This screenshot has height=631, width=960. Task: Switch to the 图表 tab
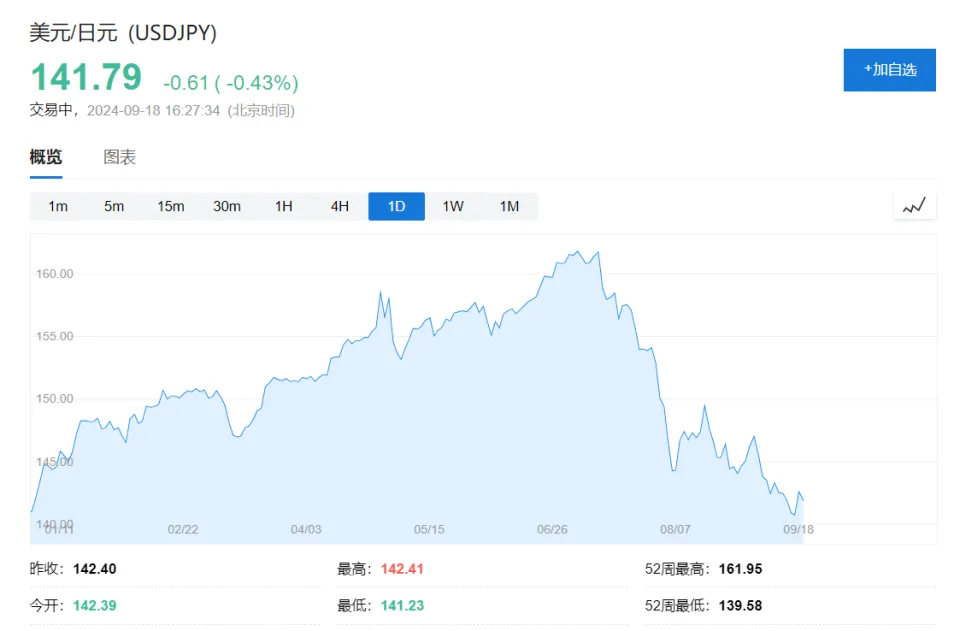(x=120, y=157)
